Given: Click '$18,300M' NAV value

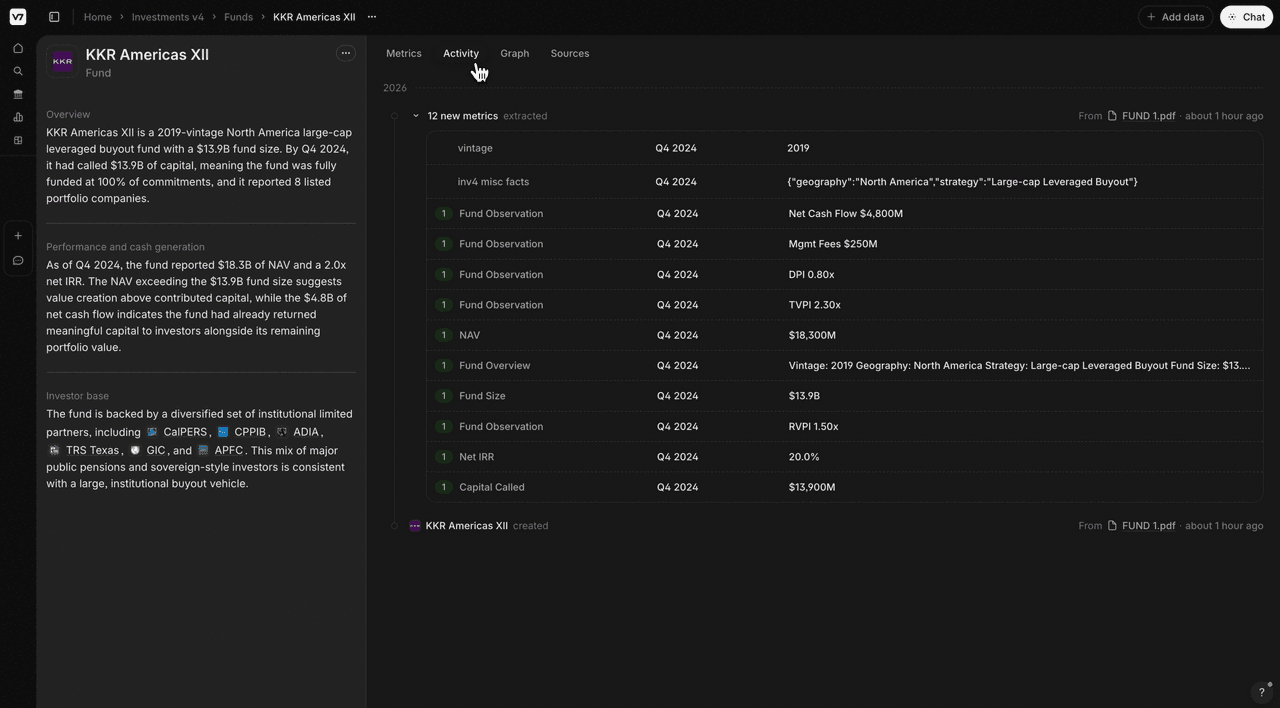Looking at the screenshot, I should tap(812, 335).
